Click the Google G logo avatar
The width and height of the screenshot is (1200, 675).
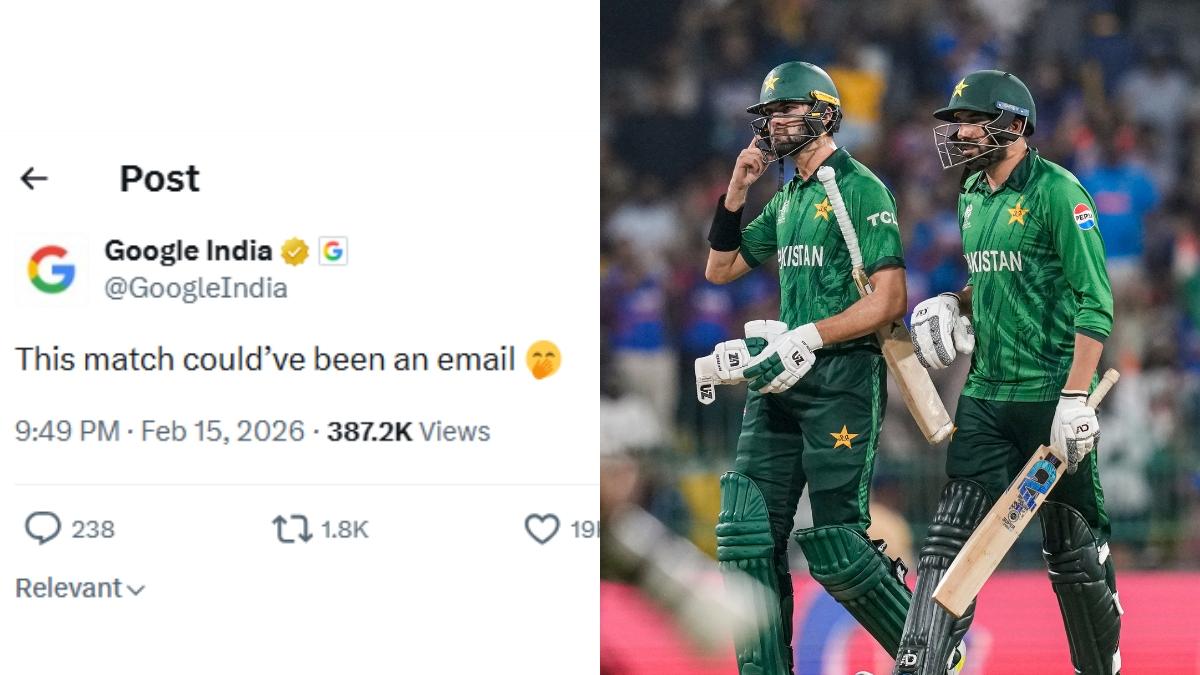pyautogui.click(x=50, y=268)
